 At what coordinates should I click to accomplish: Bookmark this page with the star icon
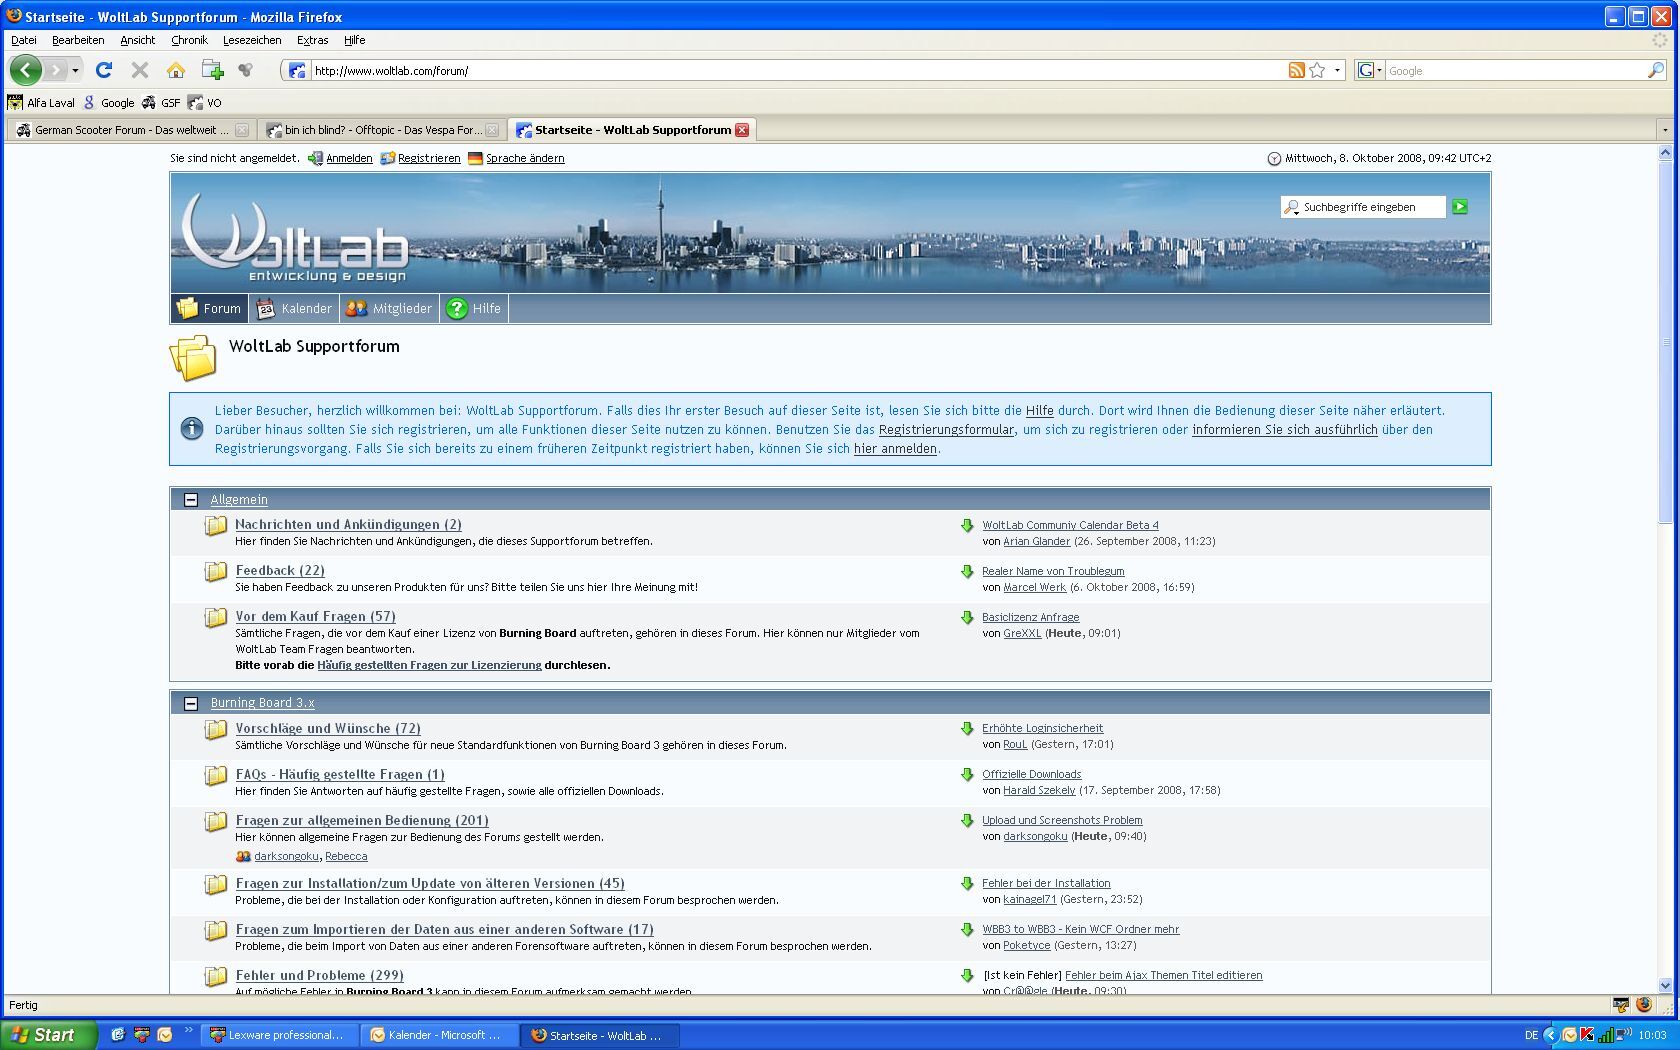click(x=1317, y=70)
